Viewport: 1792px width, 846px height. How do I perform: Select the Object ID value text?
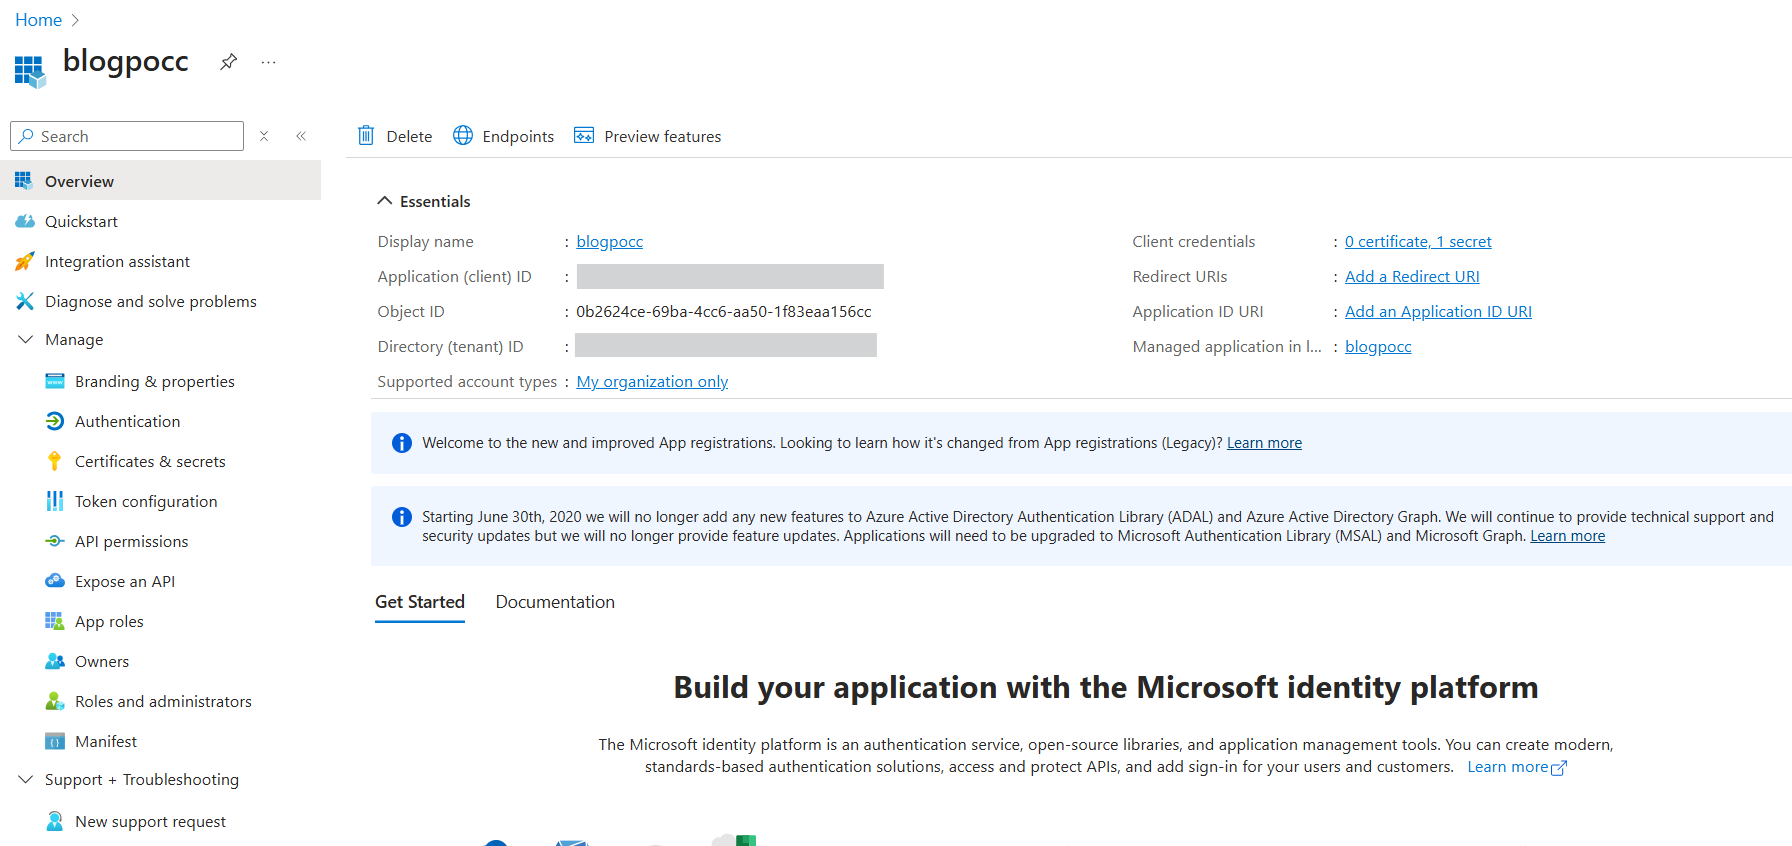tap(724, 312)
